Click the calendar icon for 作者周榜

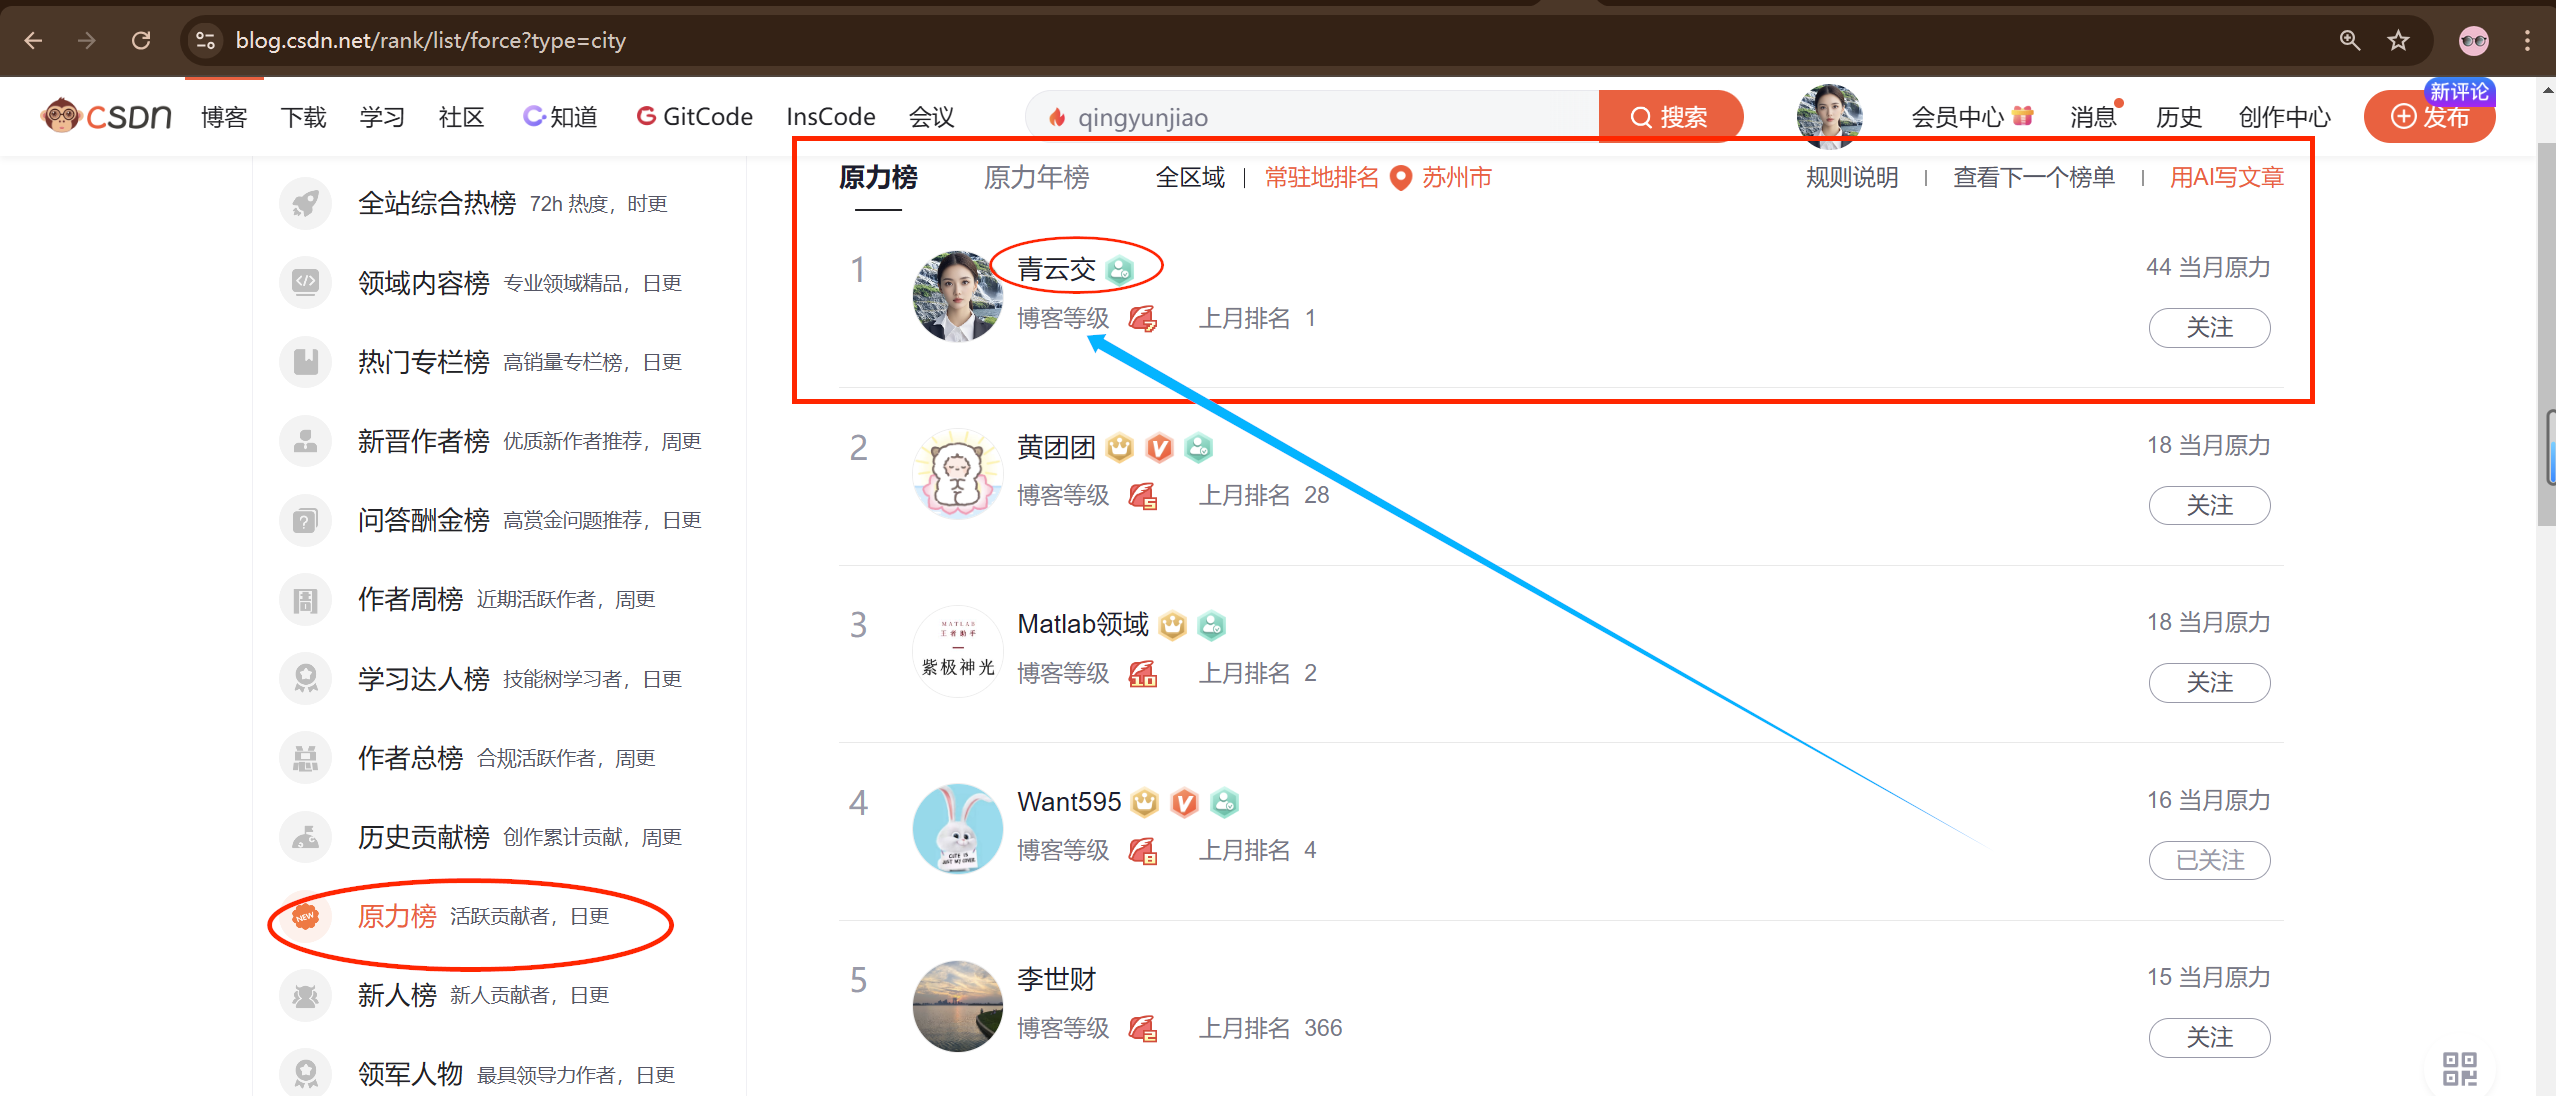[305, 599]
